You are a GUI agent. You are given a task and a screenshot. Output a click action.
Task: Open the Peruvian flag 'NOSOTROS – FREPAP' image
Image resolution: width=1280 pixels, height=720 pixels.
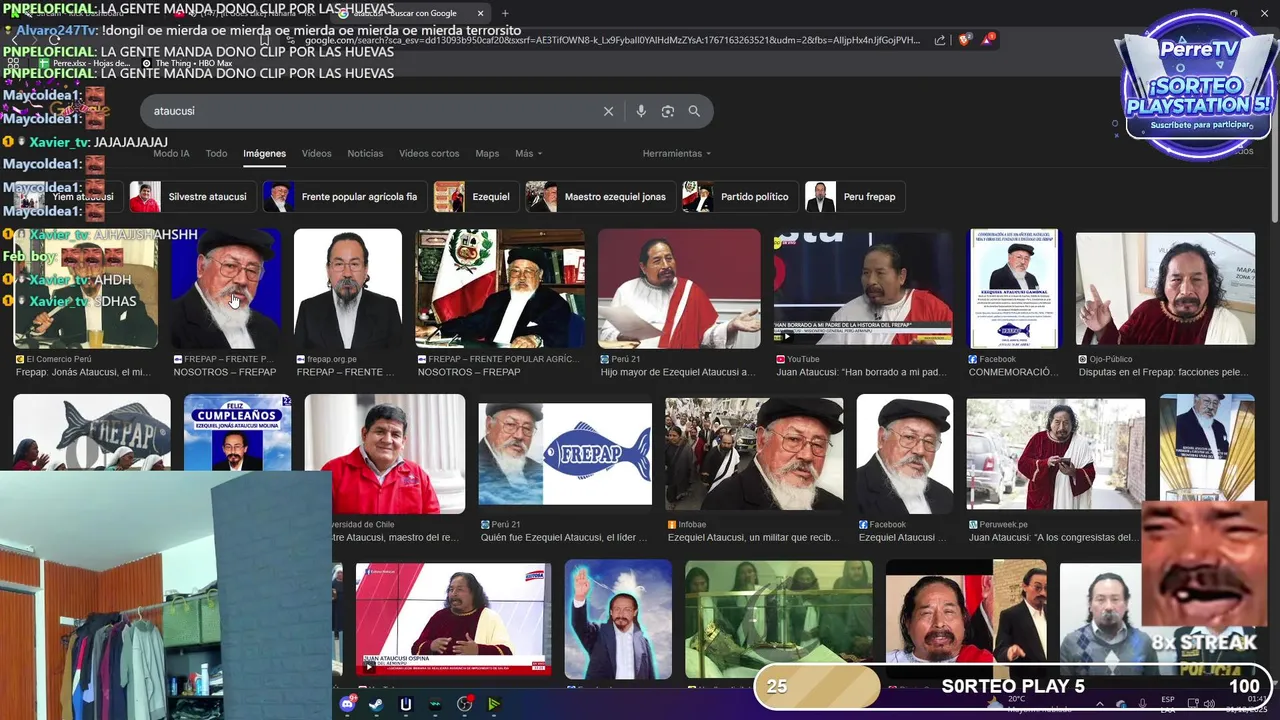(x=500, y=288)
